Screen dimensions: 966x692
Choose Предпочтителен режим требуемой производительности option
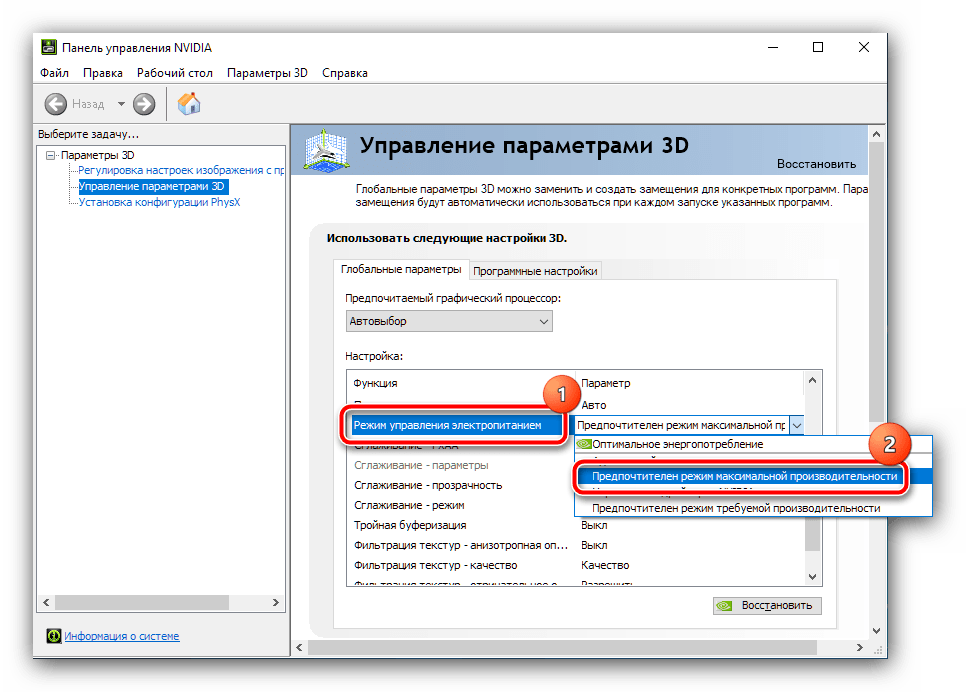tap(736, 508)
